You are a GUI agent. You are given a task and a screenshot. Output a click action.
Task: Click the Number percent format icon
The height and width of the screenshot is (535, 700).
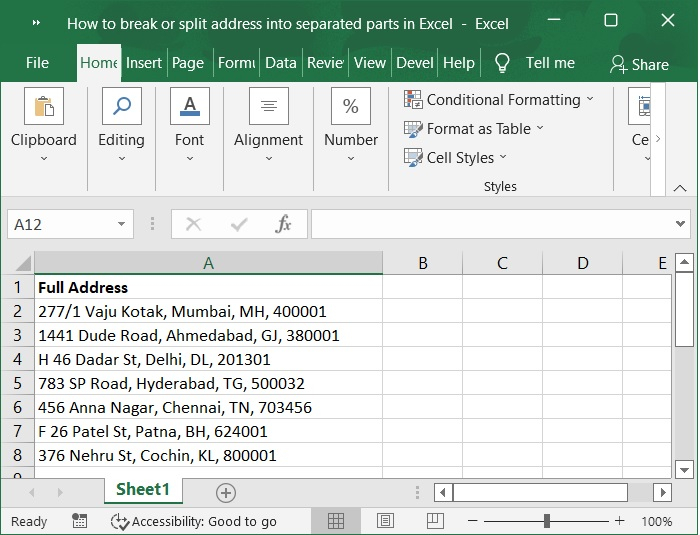(351, 107)
